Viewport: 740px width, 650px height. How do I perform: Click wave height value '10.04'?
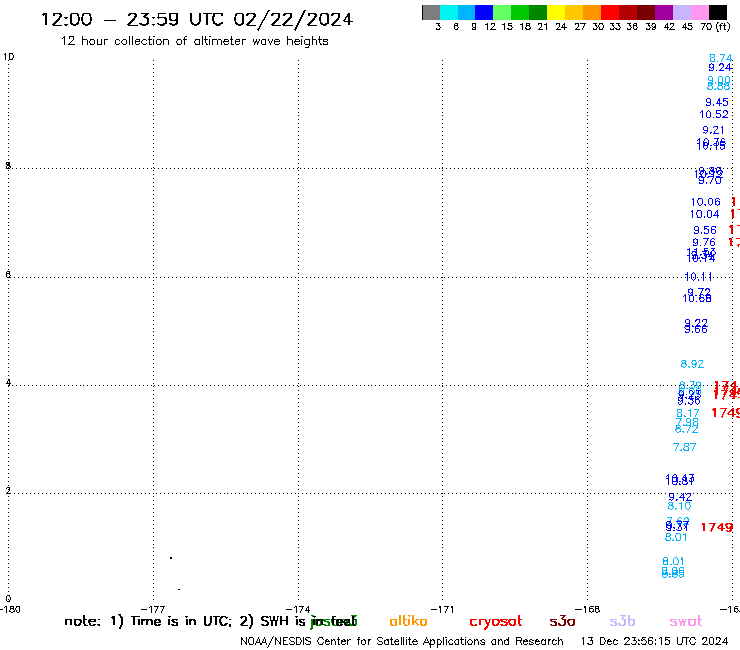click(704, 214)
